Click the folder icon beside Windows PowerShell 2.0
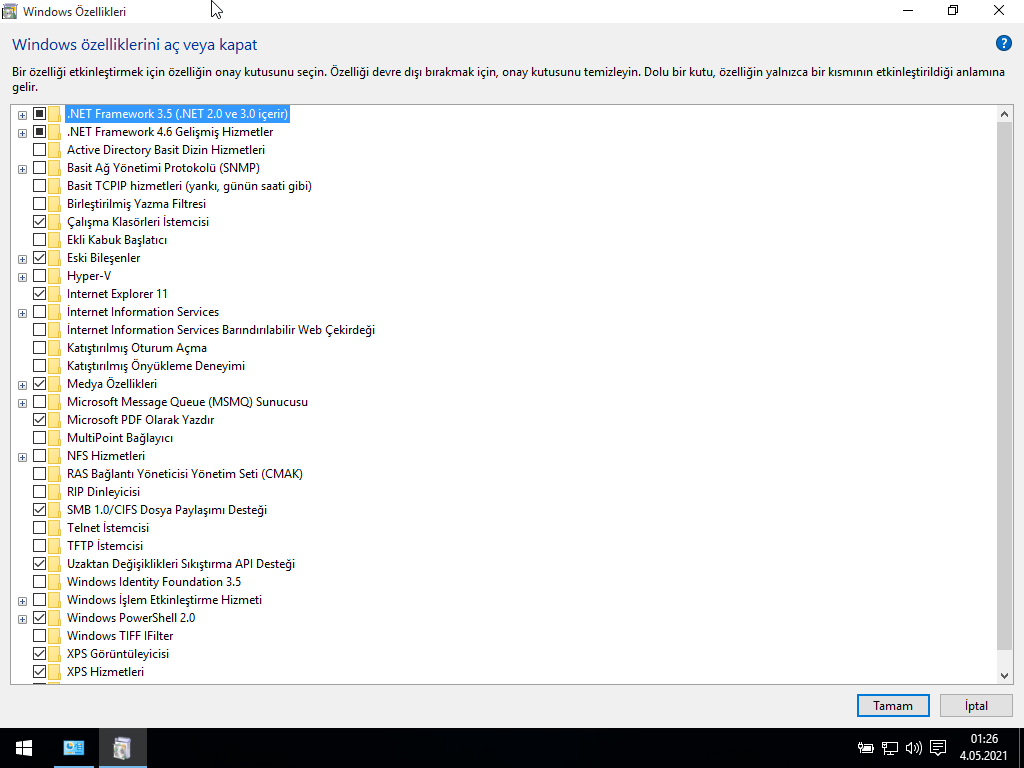1024x768 pixels. [x=54, y=618]
